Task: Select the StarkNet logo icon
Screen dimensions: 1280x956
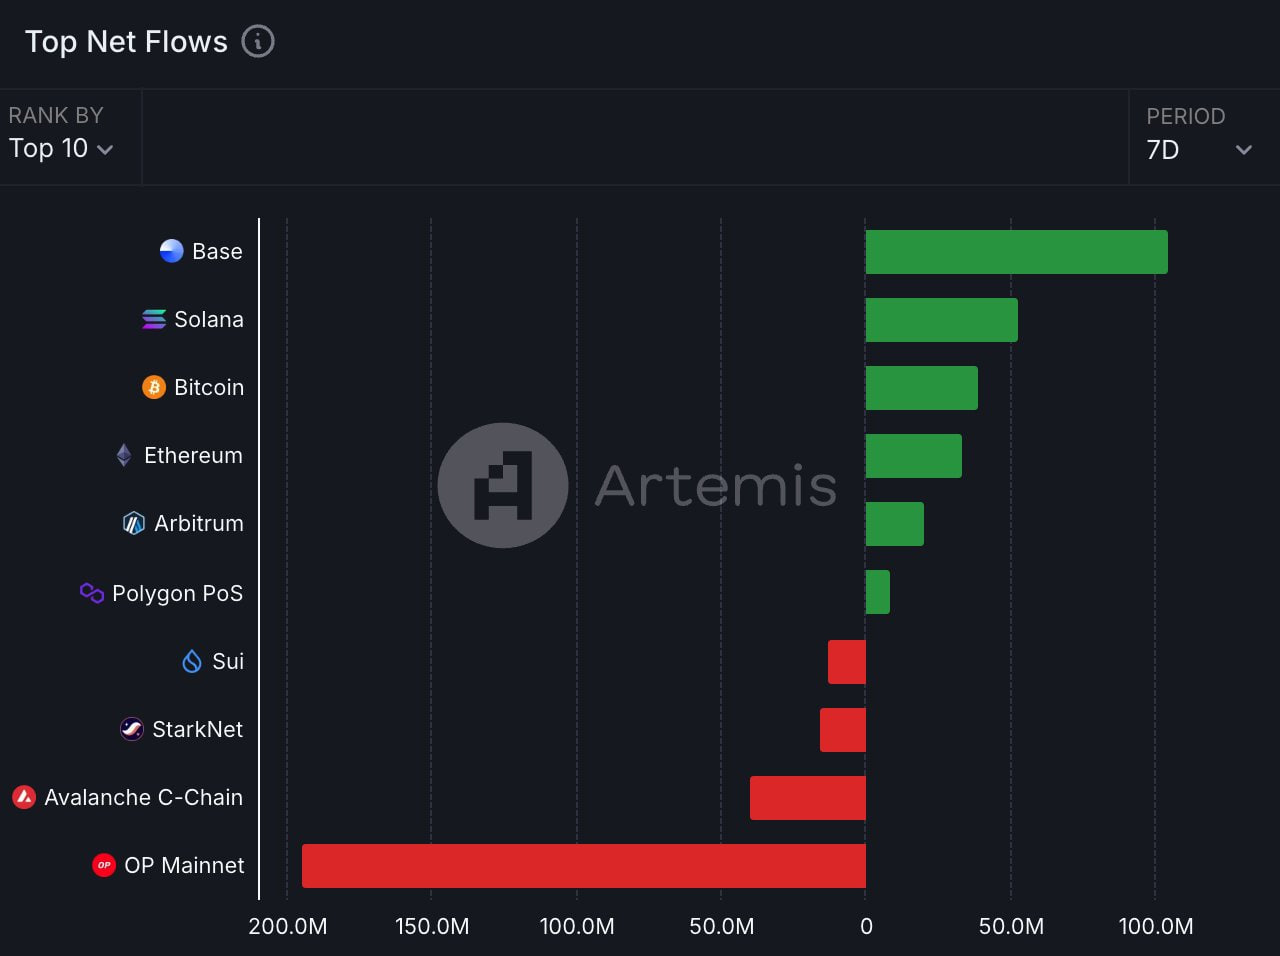Action: [x=131, y=729]
